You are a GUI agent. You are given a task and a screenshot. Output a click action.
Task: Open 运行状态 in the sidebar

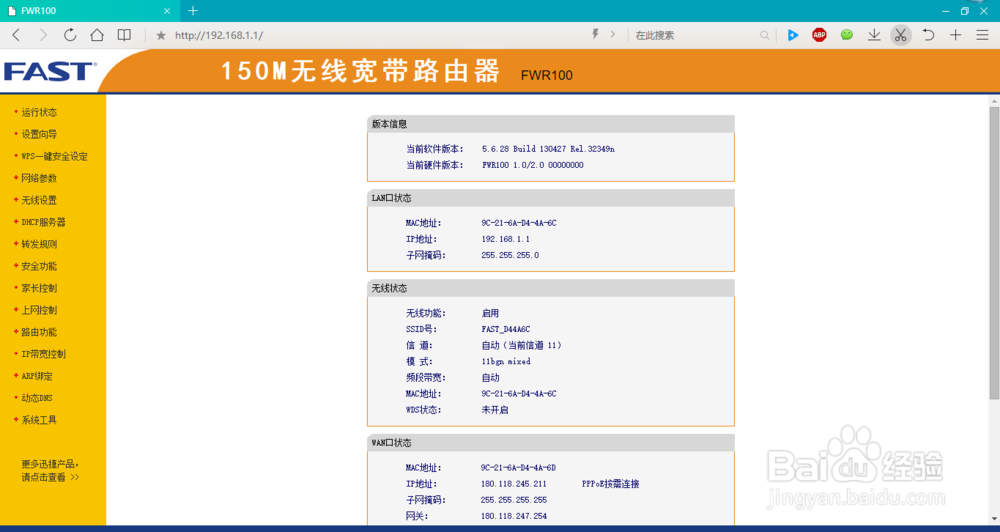(x=39, y=112)
